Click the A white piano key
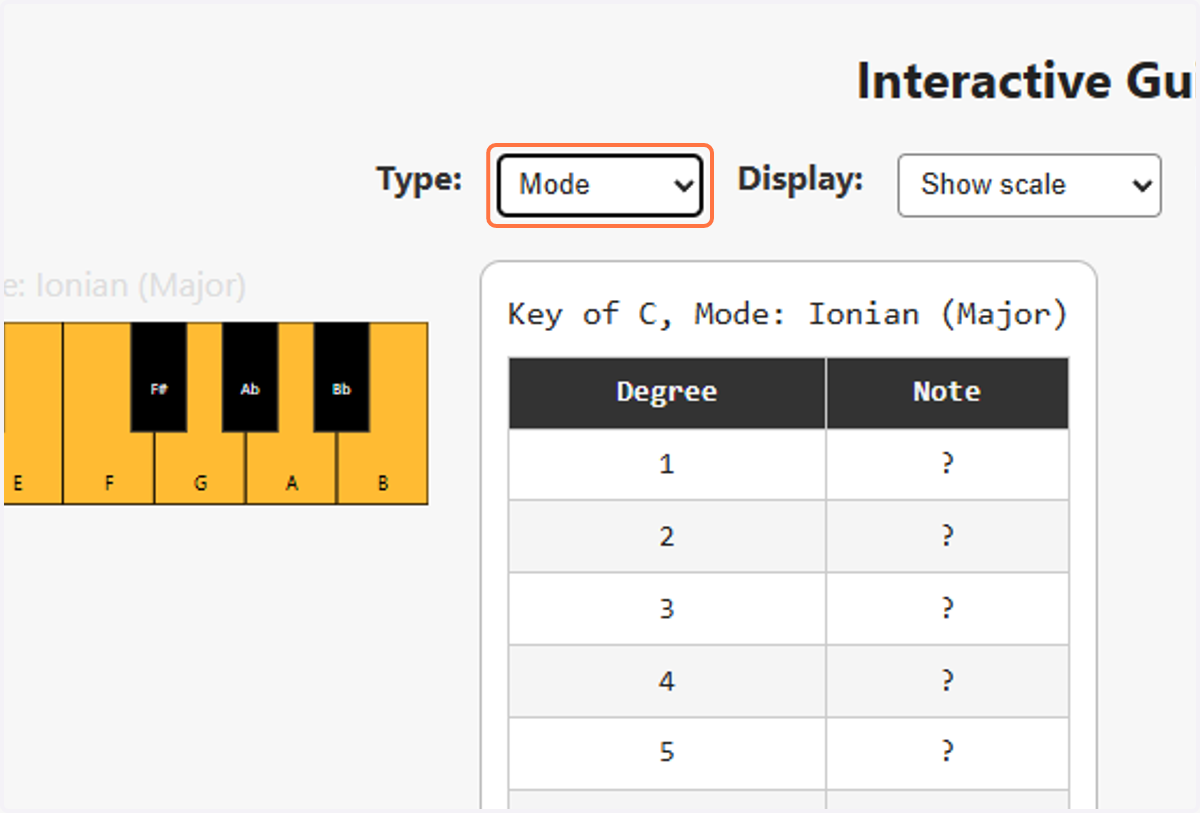This screenshot has width=1200, height=813. click(291, 470)
